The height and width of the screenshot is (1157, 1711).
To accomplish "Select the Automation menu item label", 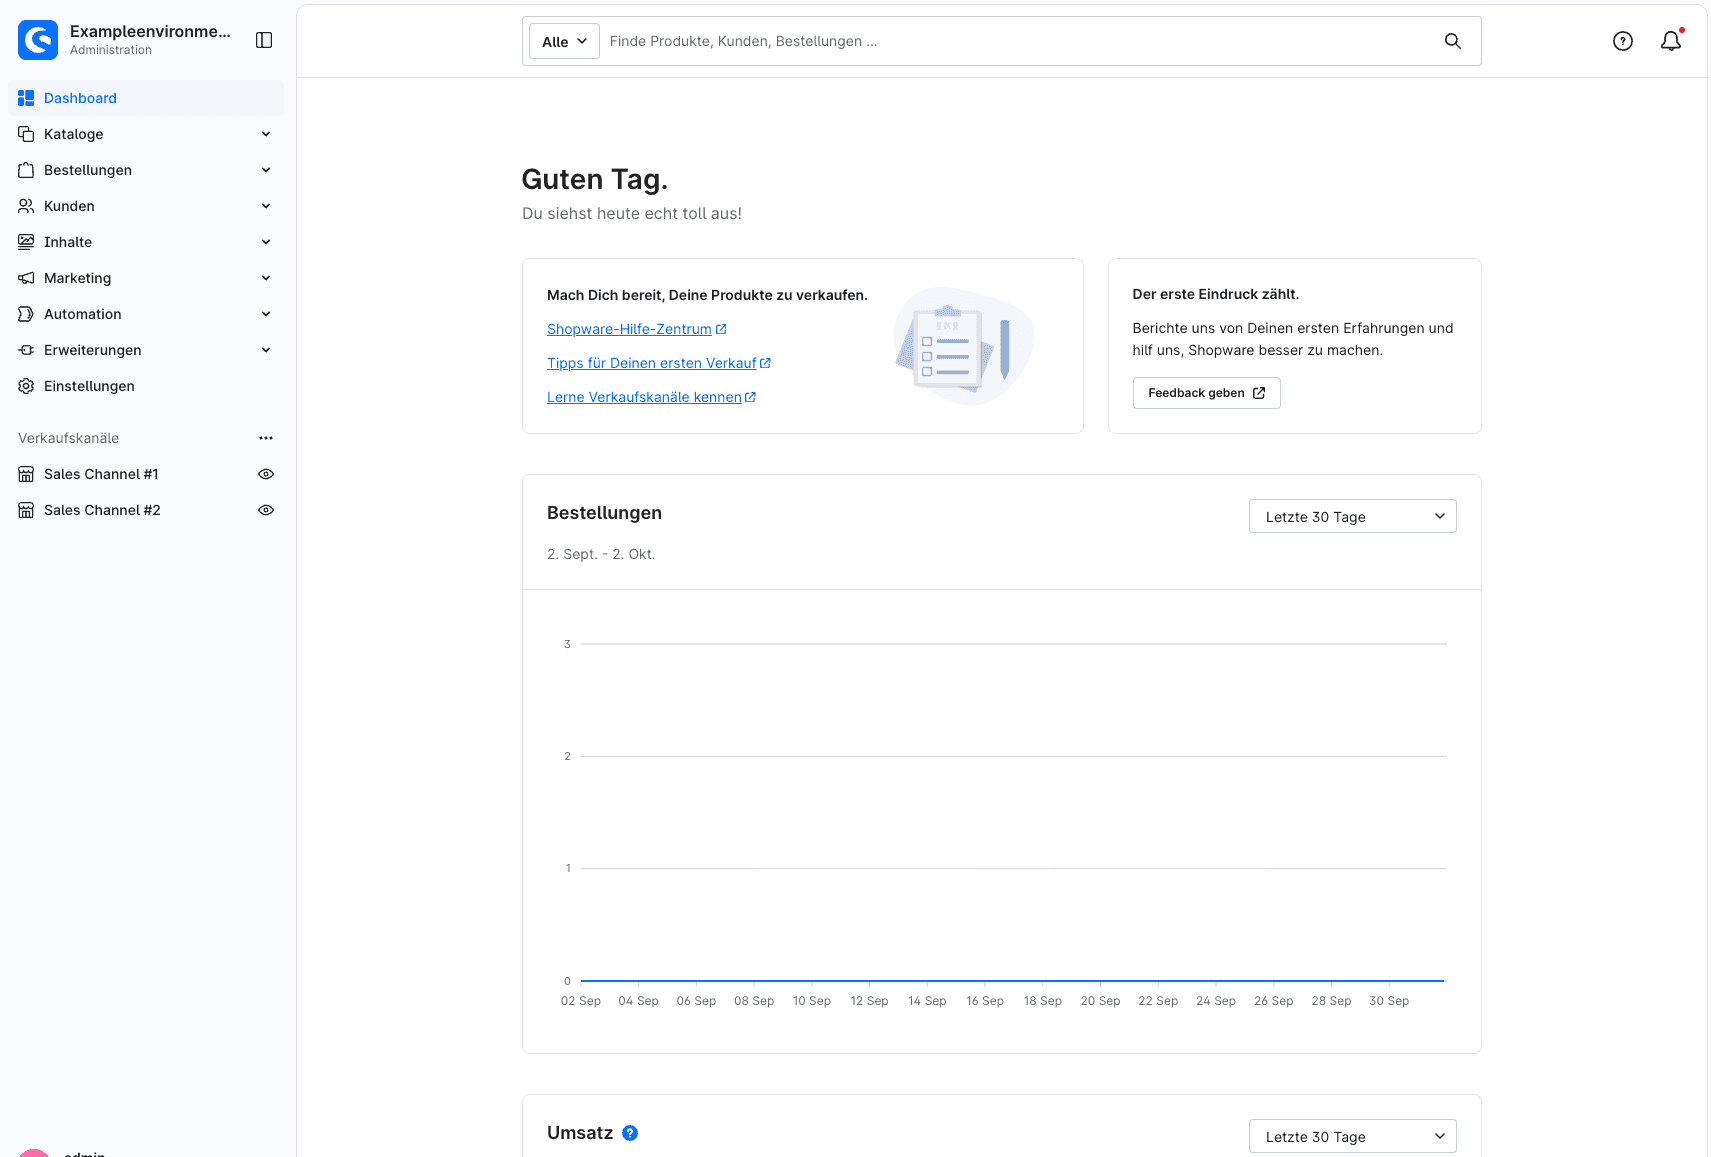I will coord(83,314).
